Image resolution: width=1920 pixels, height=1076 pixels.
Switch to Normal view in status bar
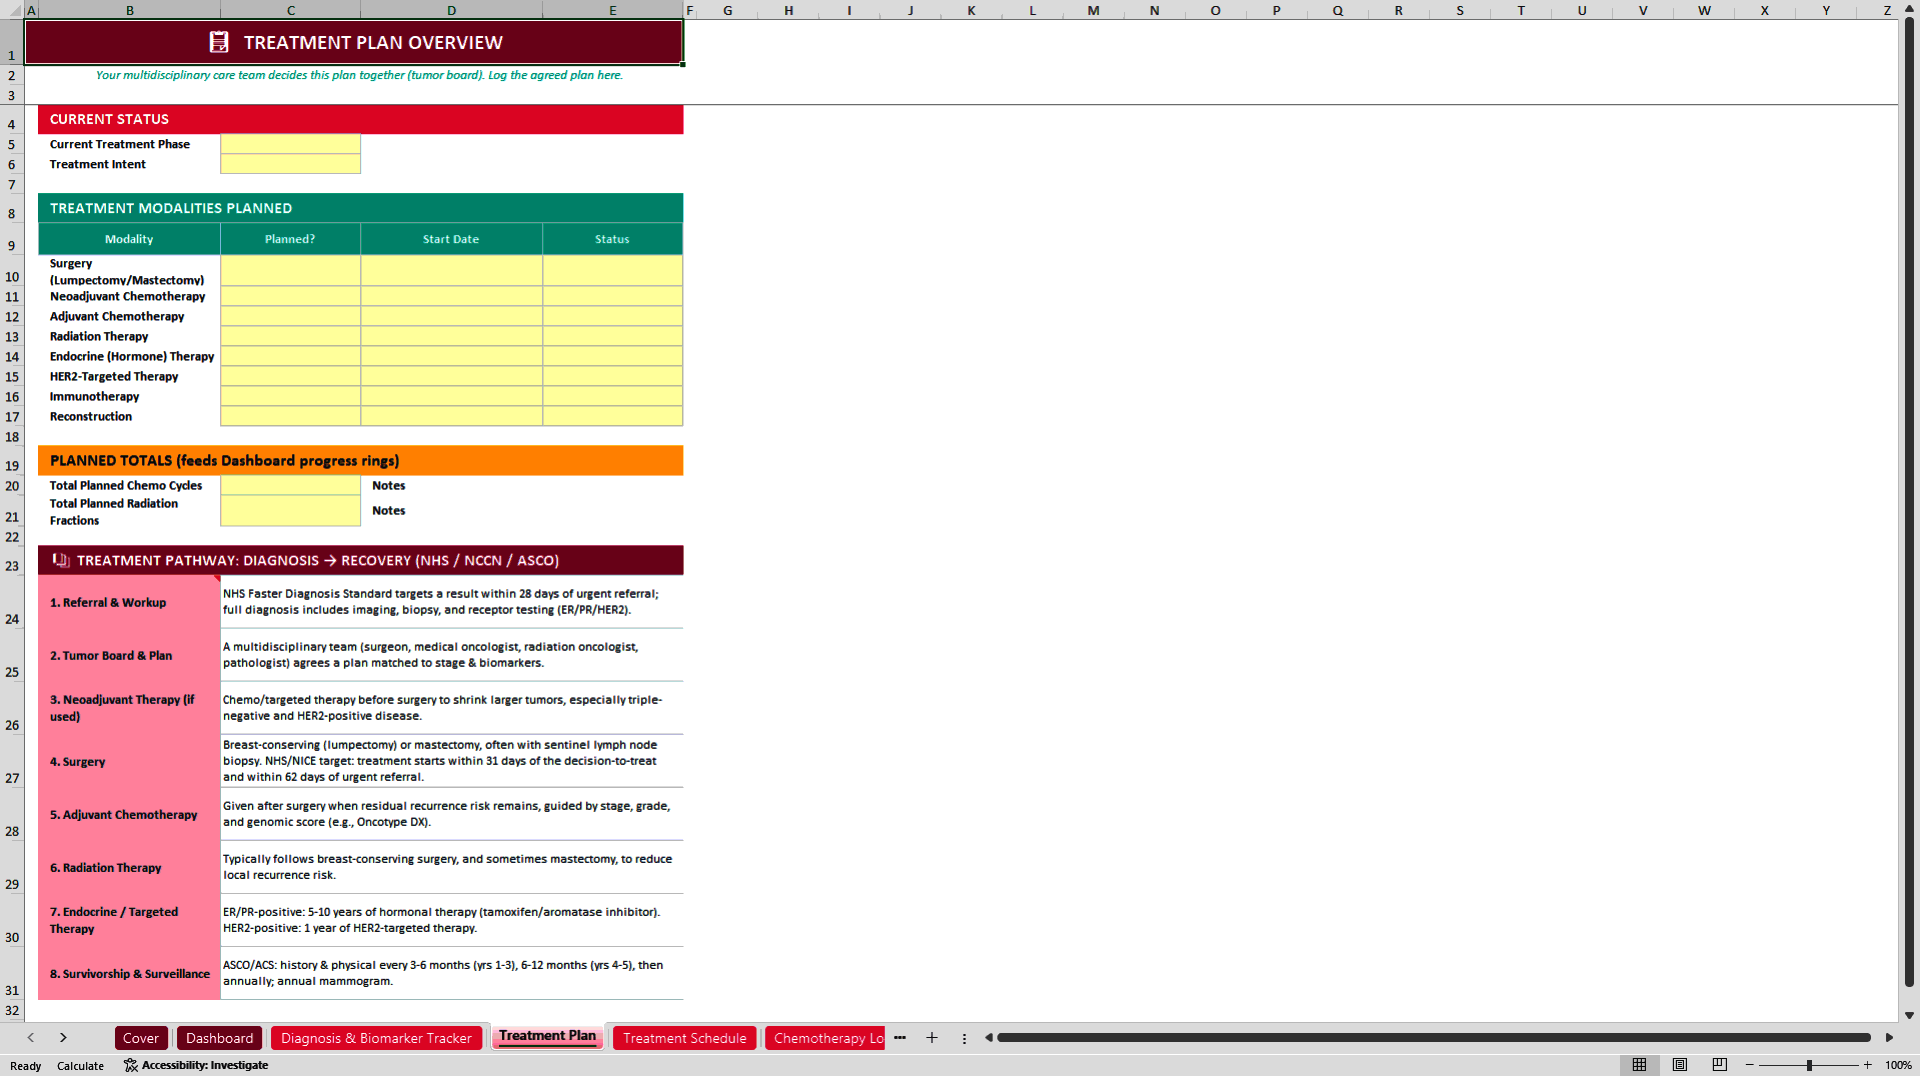[x=1639, y=1065]
